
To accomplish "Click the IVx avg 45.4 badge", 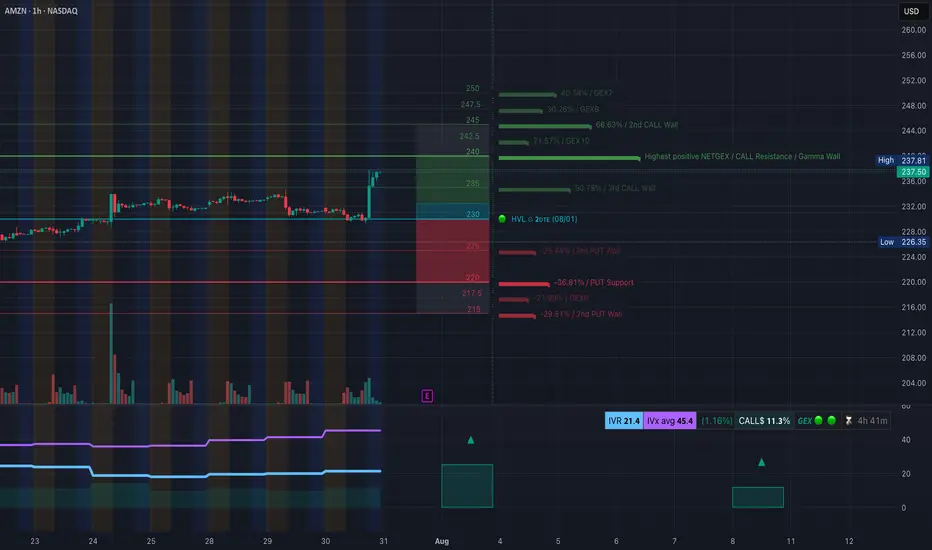I will click(670, 421).
